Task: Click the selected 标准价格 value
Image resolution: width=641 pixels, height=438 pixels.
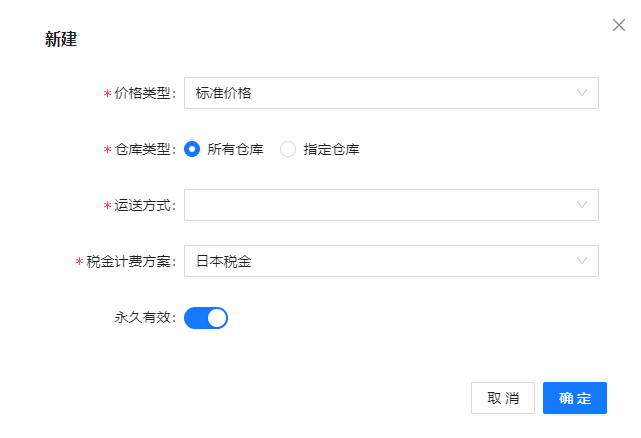Action: point(224,93)
